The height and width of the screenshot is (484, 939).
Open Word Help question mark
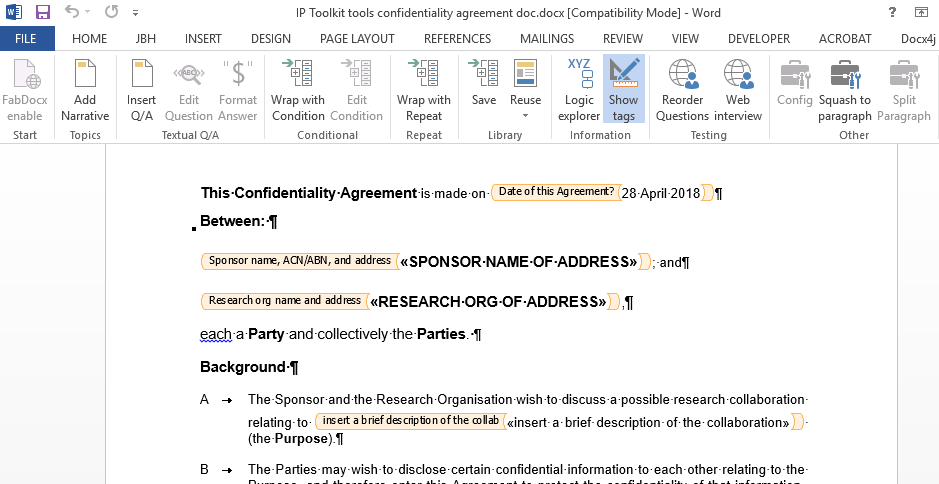click(x=892, y=12)
